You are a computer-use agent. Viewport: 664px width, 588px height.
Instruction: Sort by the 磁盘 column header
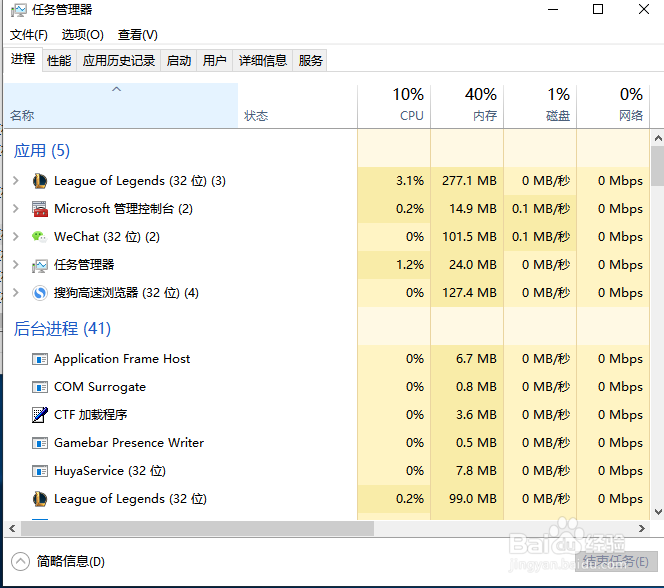pyautogui.click(x=540, y=105)
